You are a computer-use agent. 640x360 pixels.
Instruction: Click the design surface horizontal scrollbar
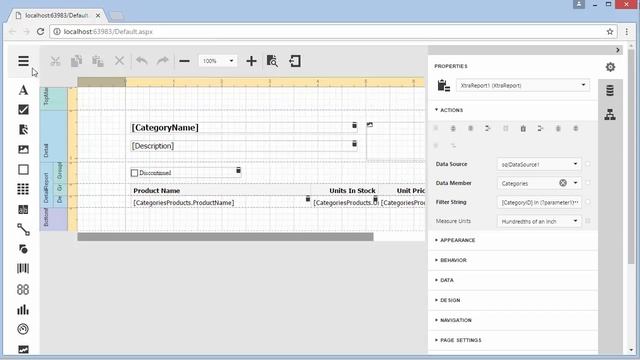point(225,237)
